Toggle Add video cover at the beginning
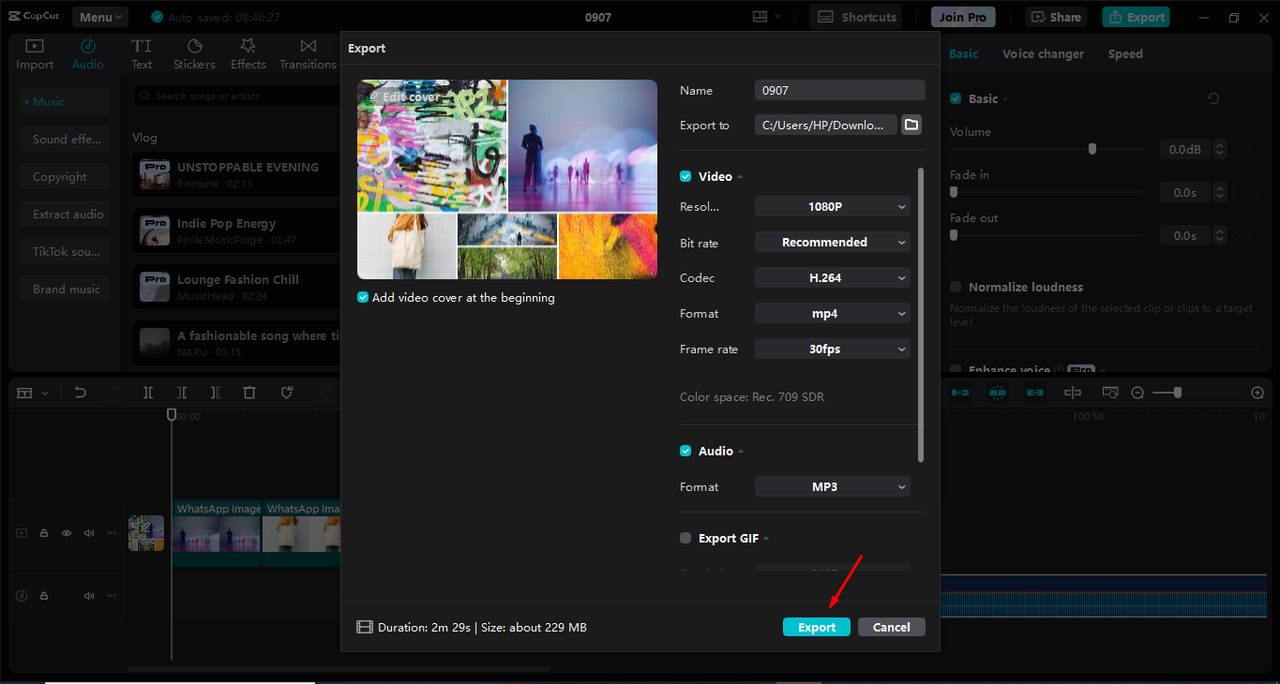Image resolution: width=1280 pixels, height=684 pixels. click(x=363, y=298)
